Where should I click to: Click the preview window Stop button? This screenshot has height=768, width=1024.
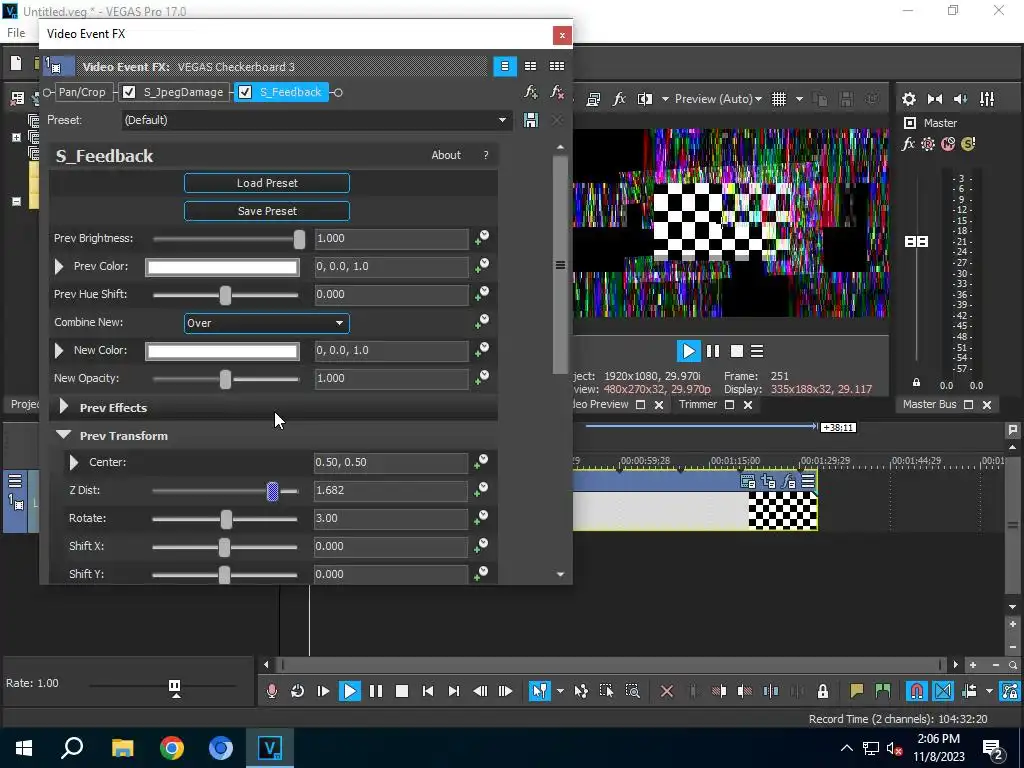pos(737,351)
